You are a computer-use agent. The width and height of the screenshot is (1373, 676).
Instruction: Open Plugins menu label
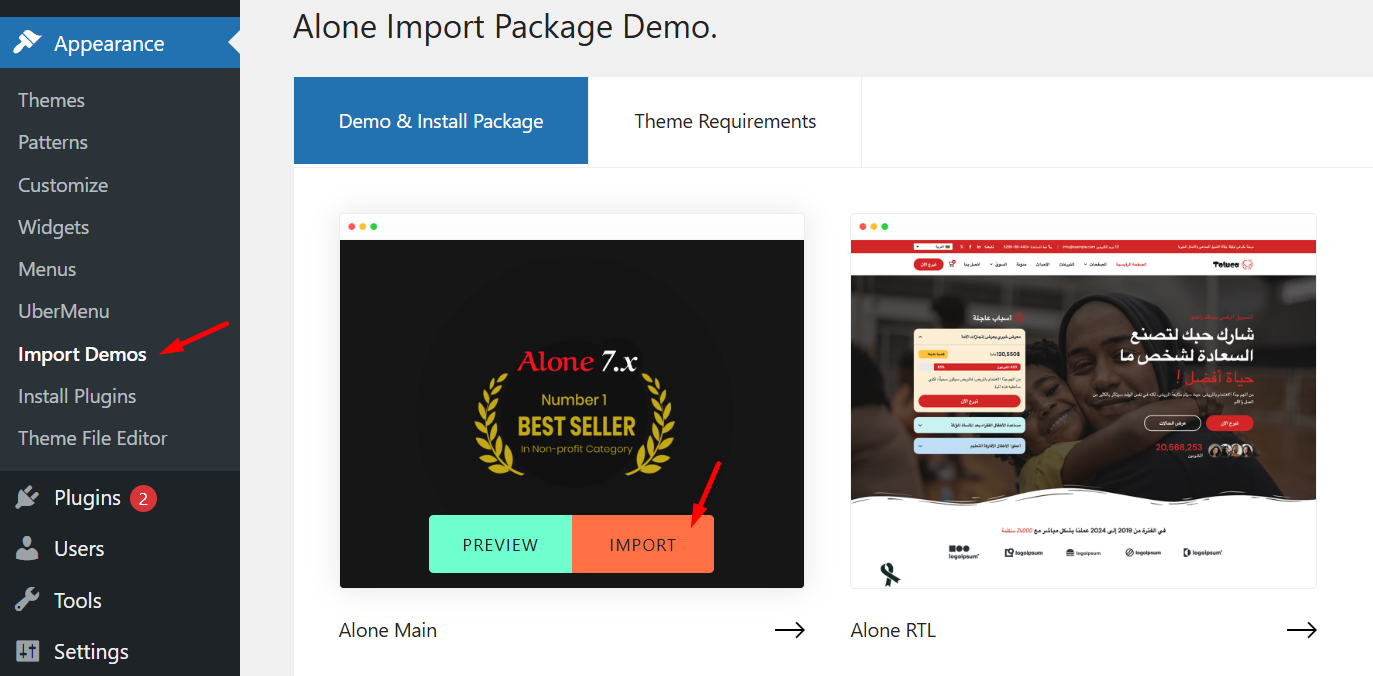point(87,498)
